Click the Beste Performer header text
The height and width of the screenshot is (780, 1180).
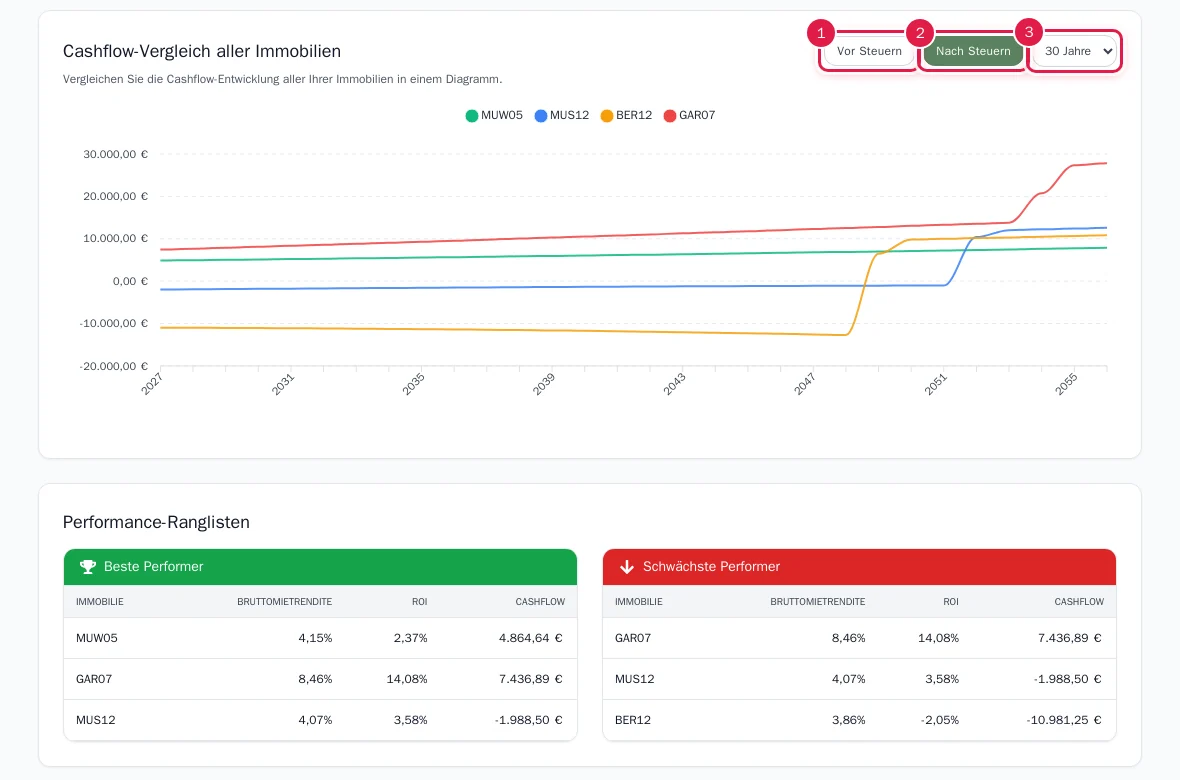[x=154, y=567]
